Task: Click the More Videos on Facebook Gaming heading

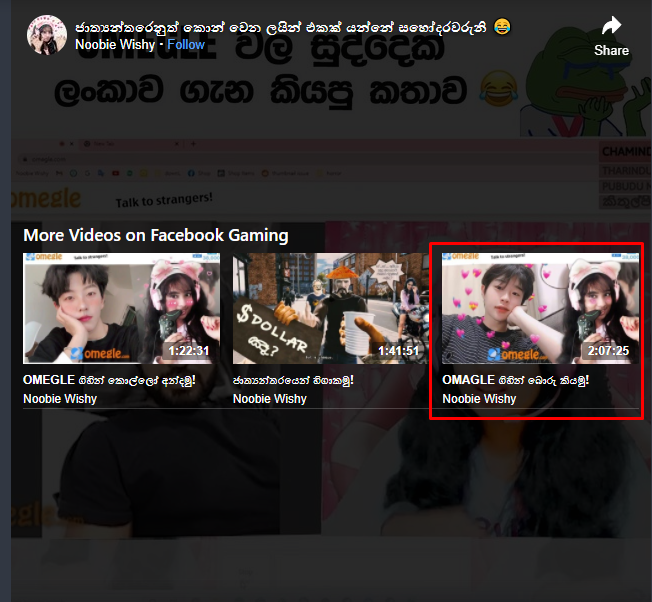Action: (x=156, y=235)
